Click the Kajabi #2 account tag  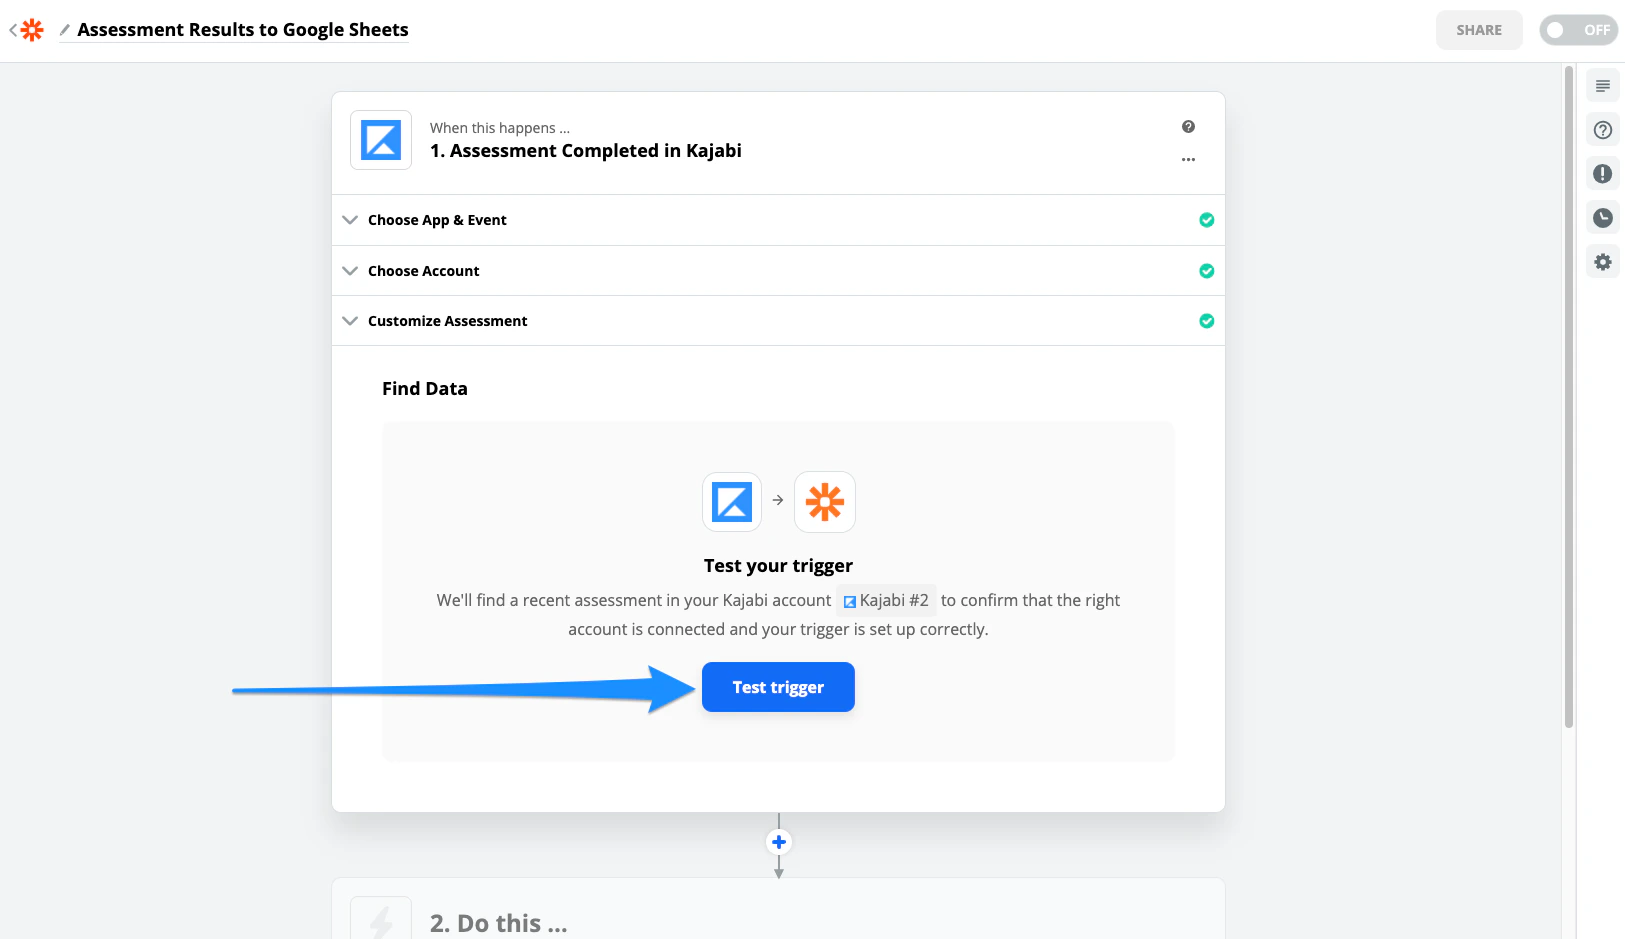click(886, 600)
